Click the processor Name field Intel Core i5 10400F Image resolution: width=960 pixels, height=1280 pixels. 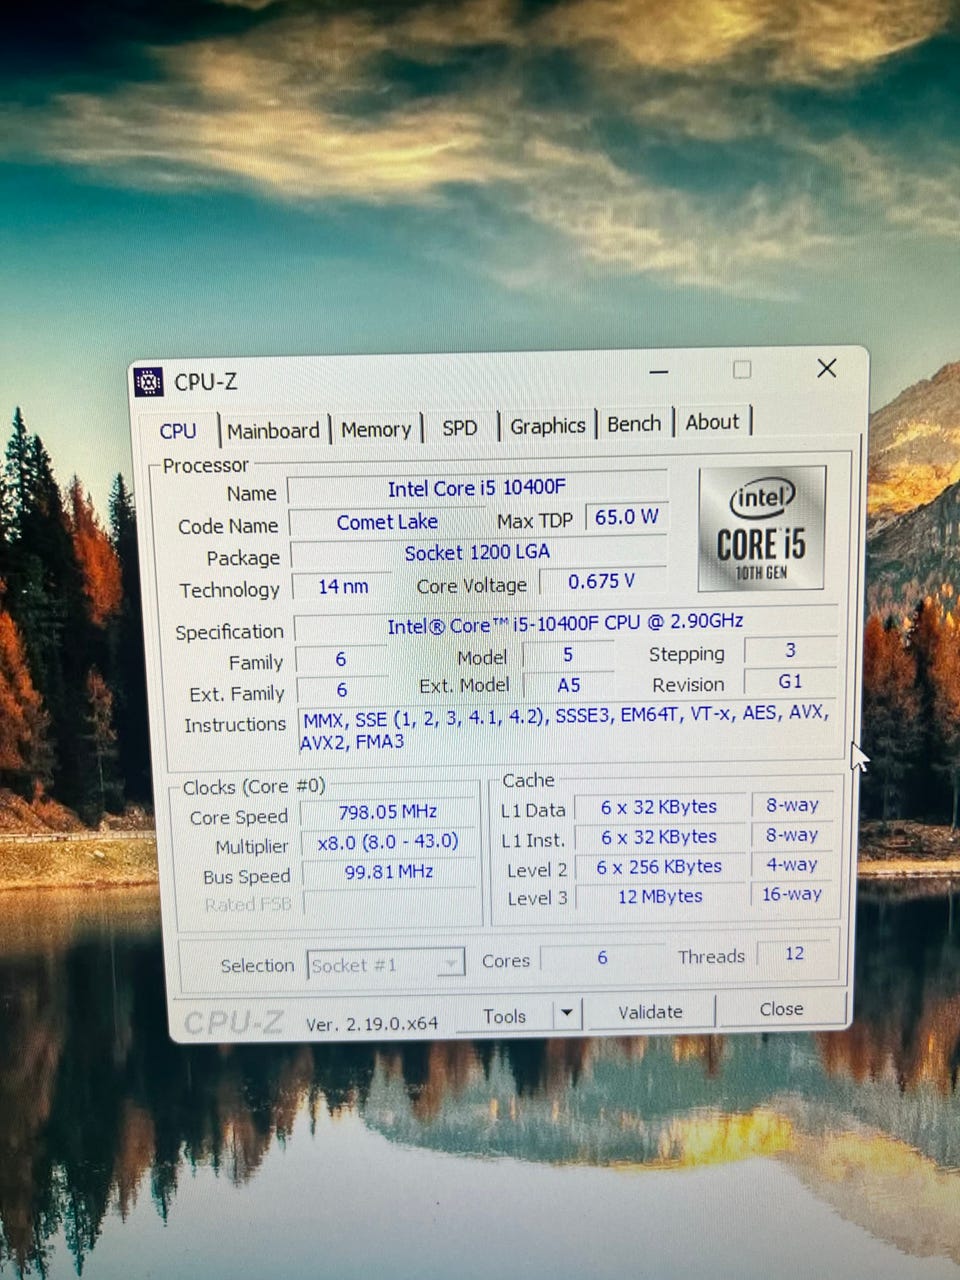click(x=477, y=488)
